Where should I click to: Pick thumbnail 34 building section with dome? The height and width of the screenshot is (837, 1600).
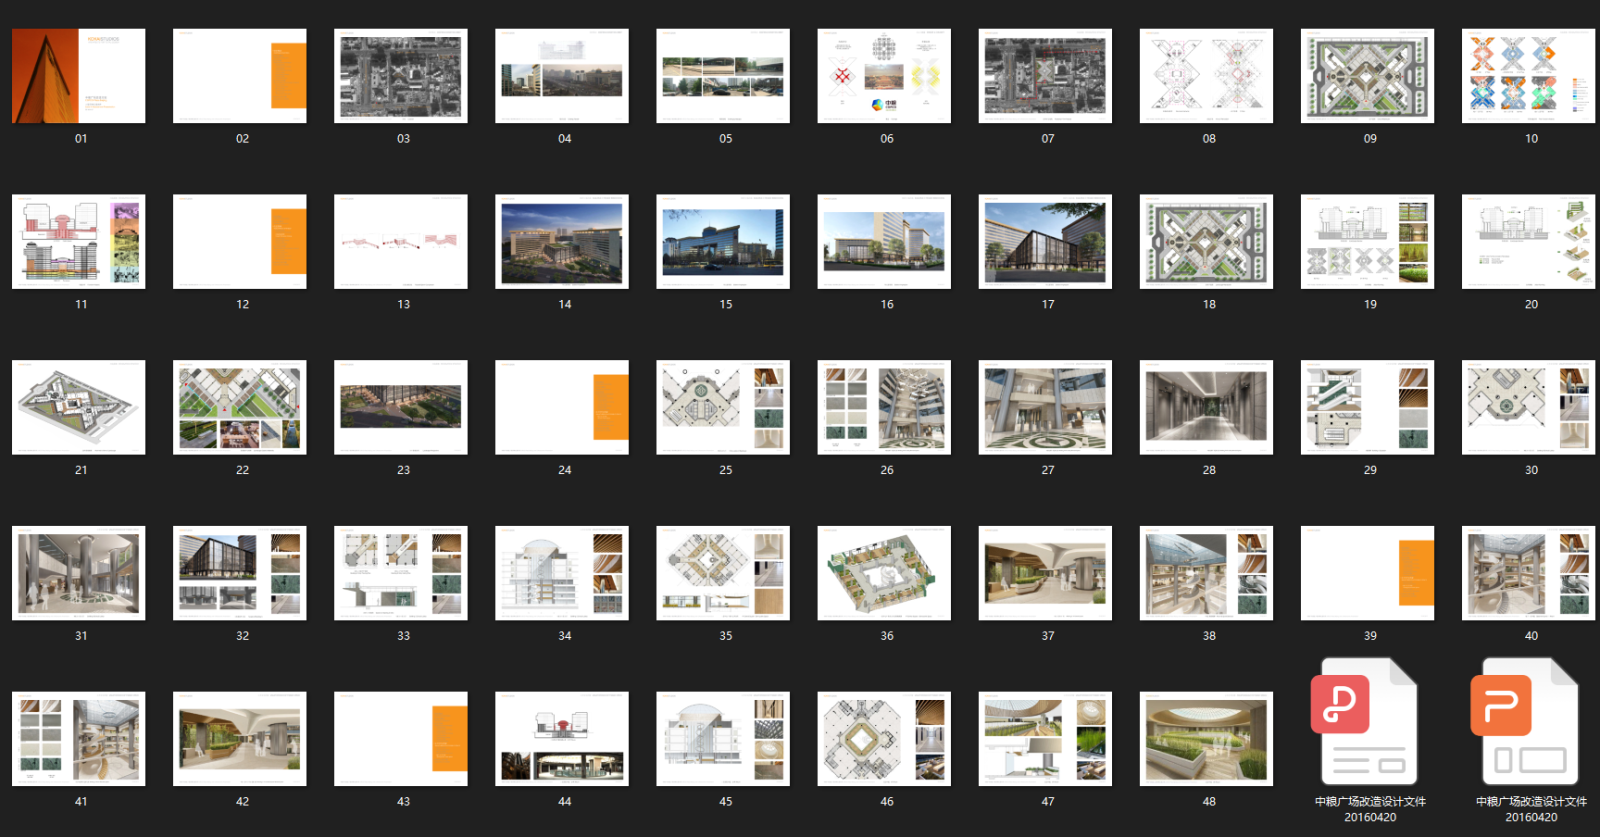pos(562,573)
